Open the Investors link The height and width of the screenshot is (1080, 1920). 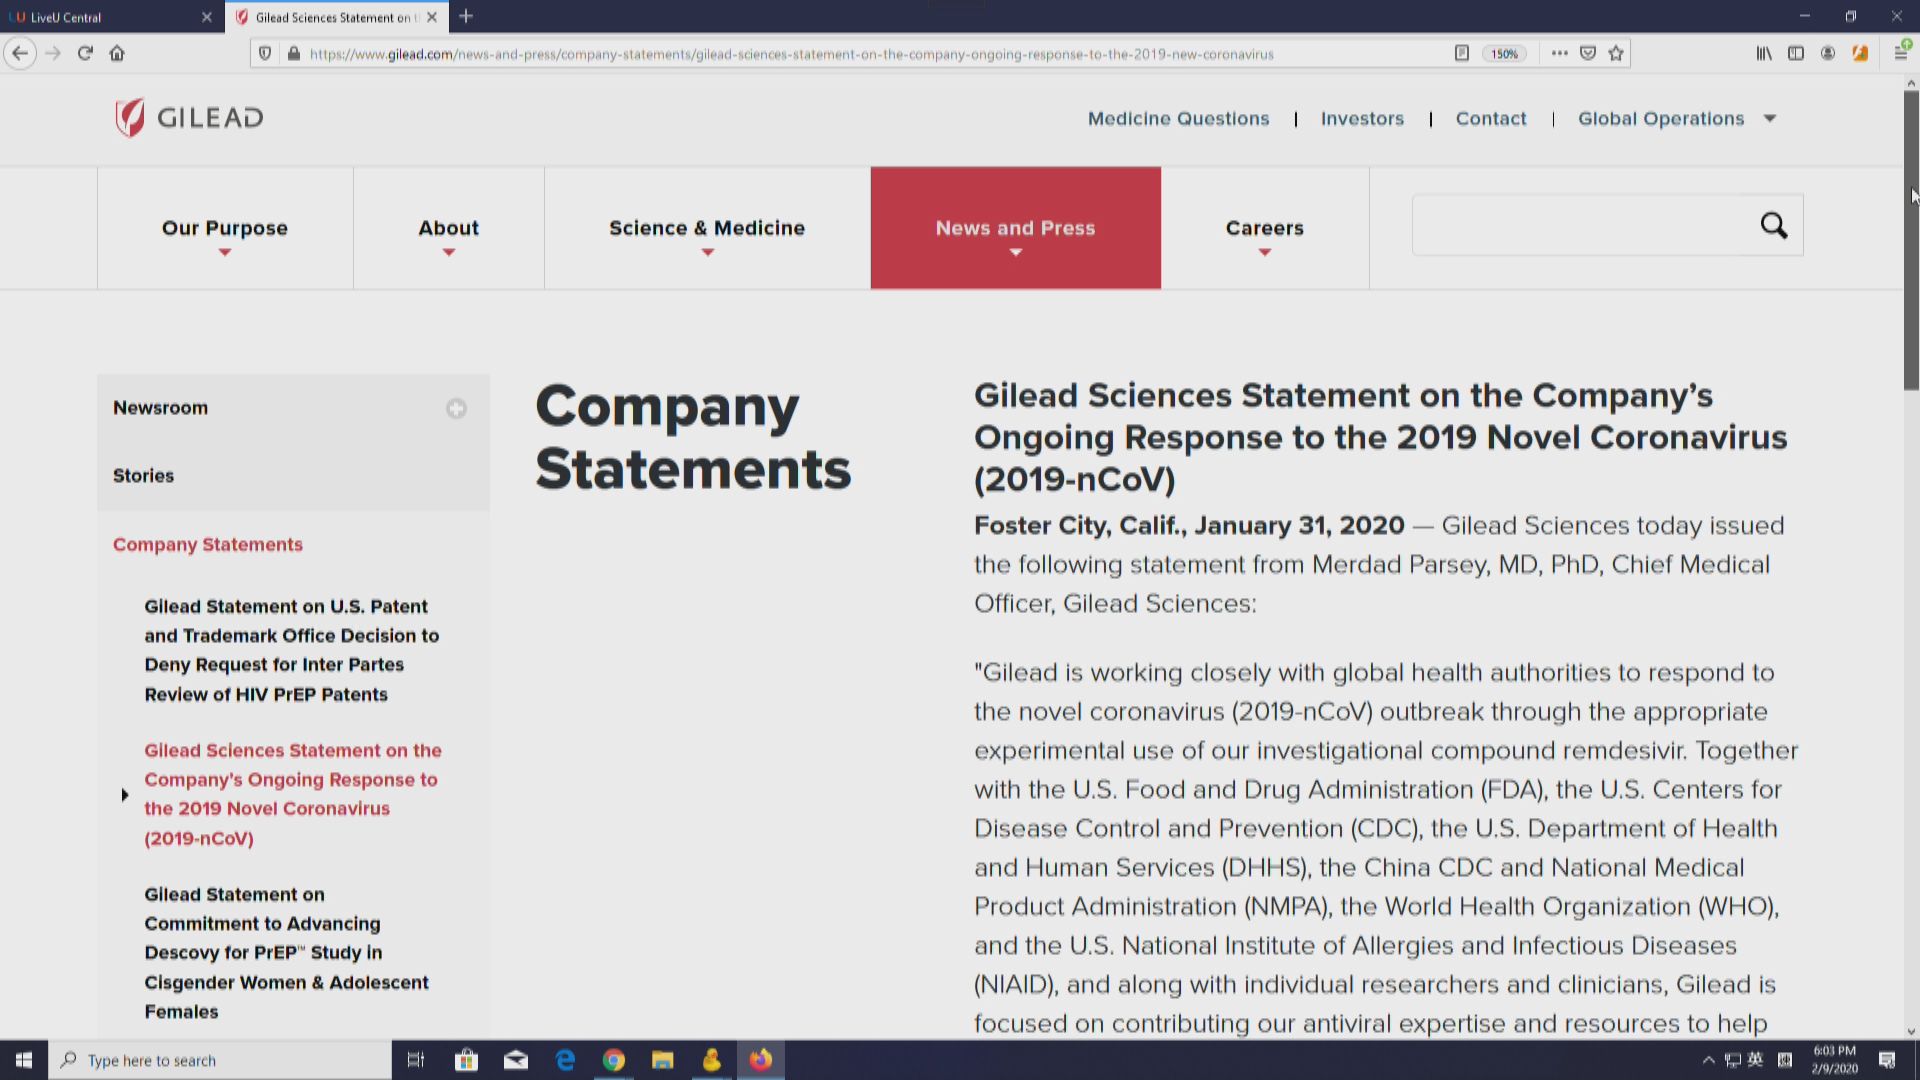click(1362, 118)
